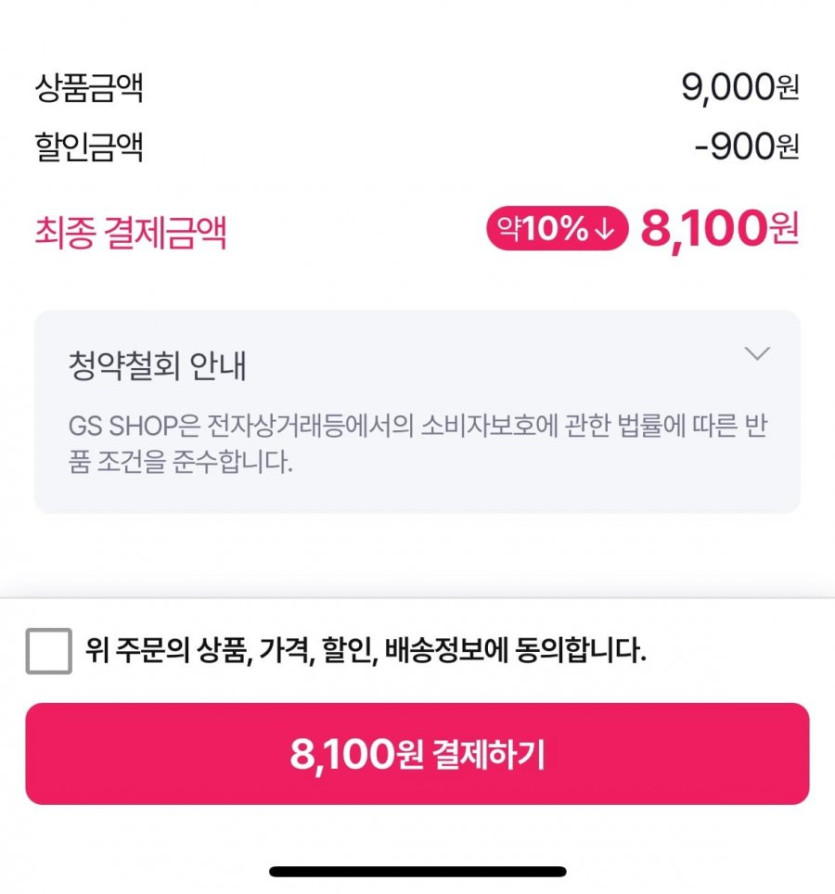Tap the 약10% discount badge
The image size is (835, 894).
click(x=557, y=230)
